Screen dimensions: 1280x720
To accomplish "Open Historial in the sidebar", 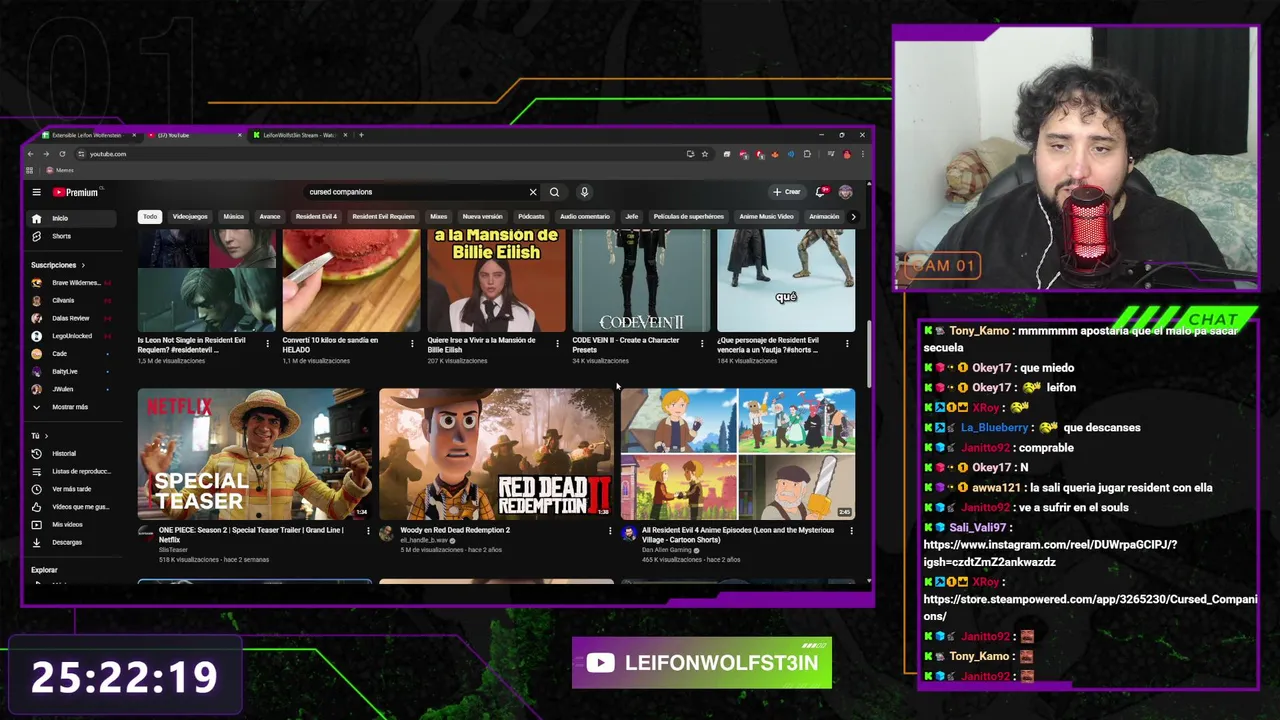I will 72,453.
